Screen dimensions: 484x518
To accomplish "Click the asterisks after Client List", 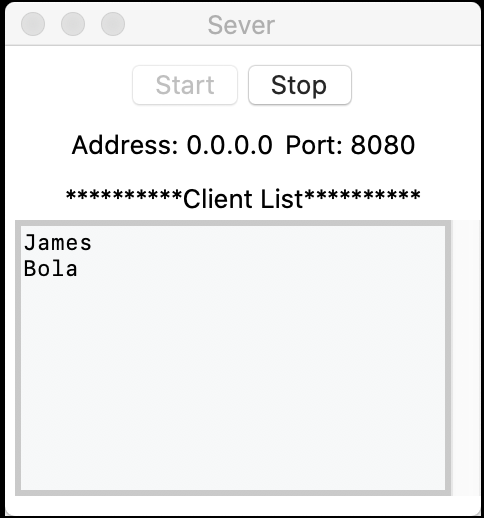I will coord(362,195).
